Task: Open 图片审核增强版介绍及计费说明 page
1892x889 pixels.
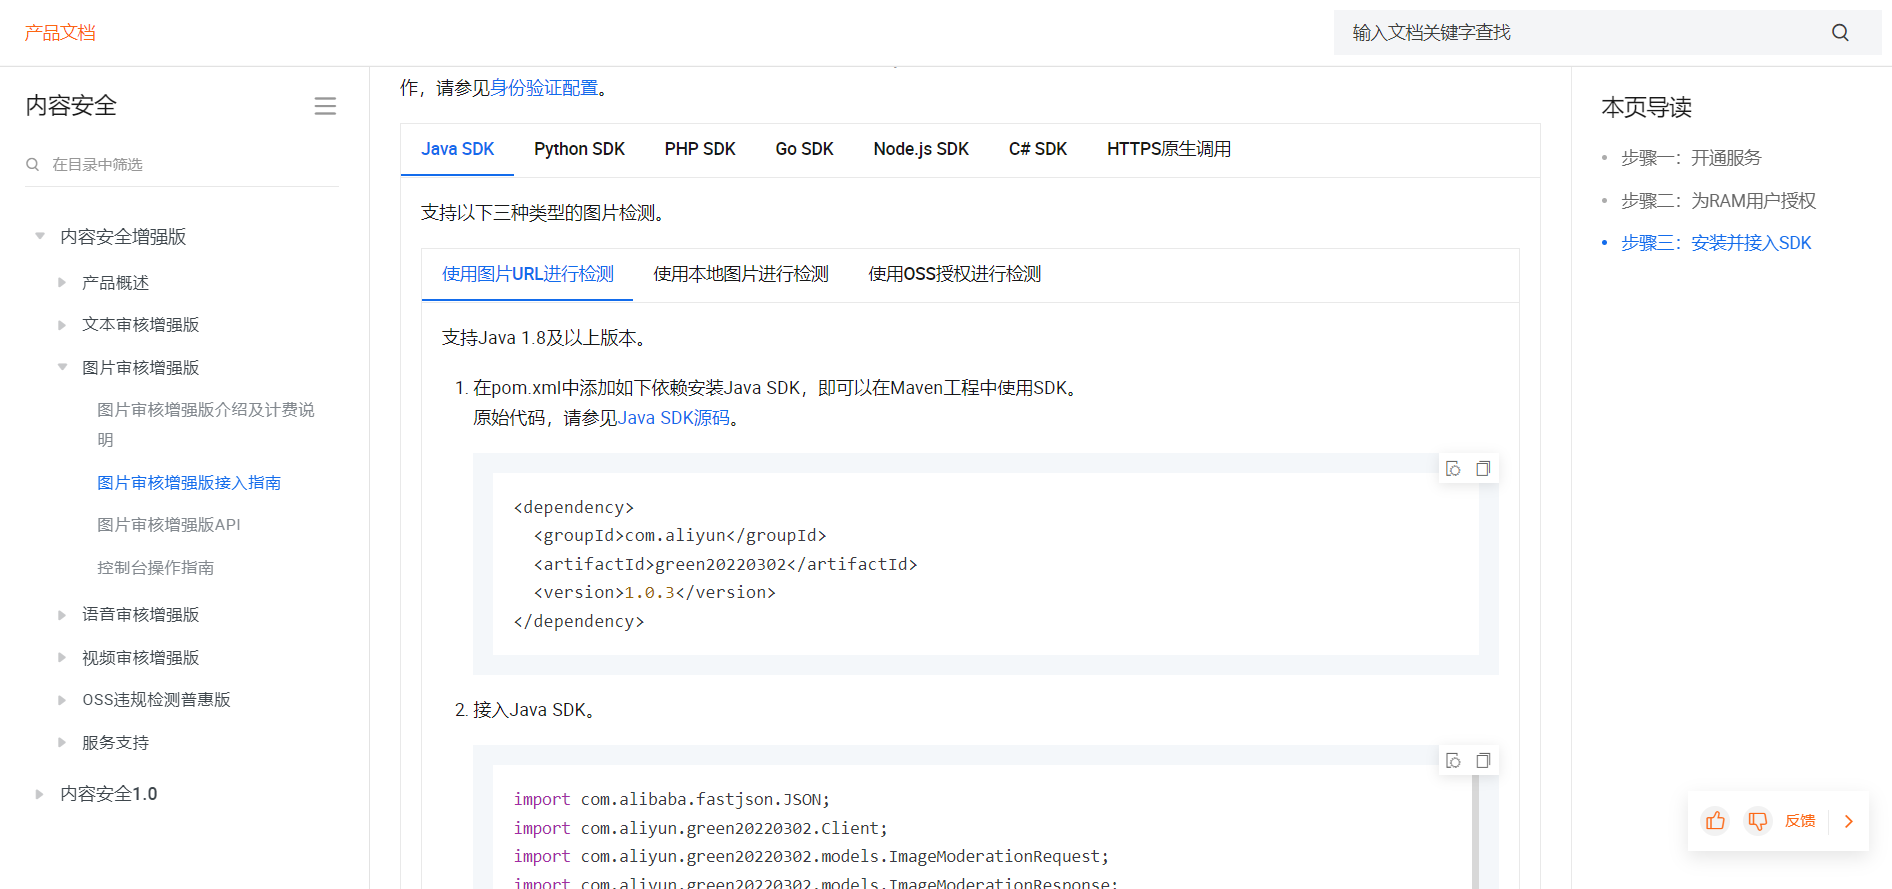Action: click(x=206, y=425)
